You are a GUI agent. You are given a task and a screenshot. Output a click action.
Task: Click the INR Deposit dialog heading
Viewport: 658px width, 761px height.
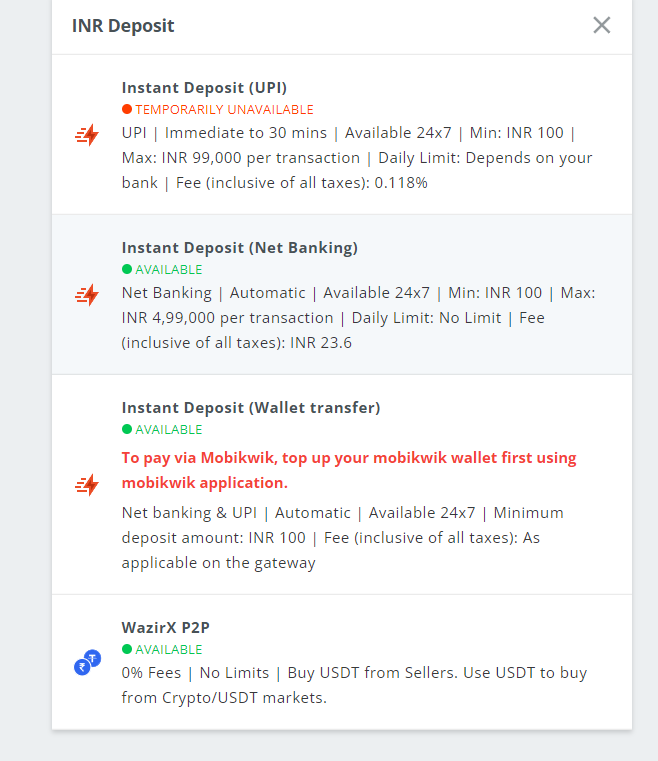pos(123,26)
